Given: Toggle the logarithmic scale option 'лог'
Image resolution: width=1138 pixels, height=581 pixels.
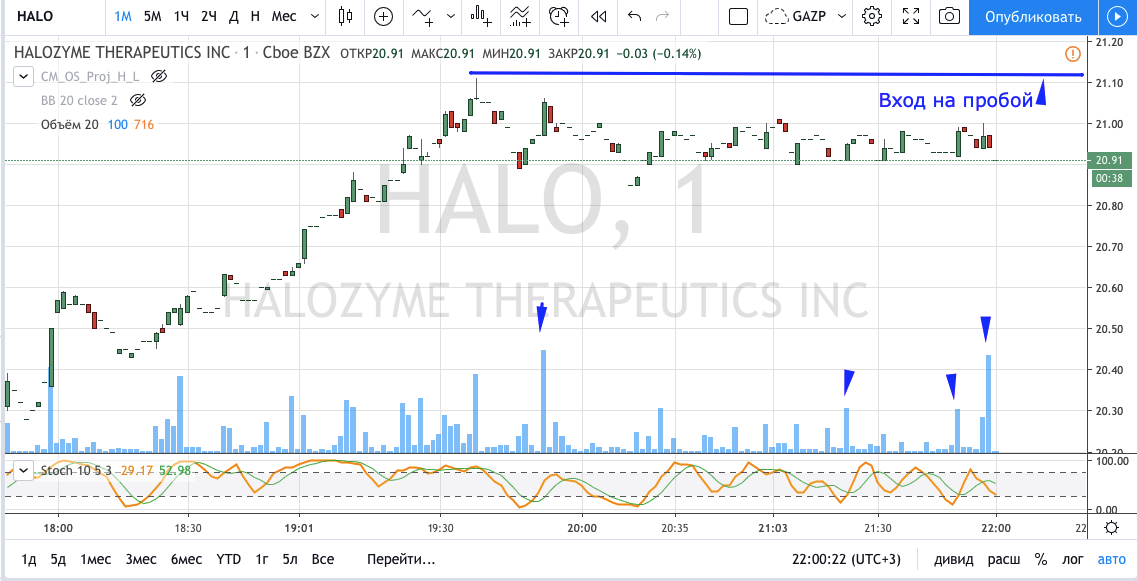Looking at the screenshot, I should pyautogui.click(x=1073, y=559).
